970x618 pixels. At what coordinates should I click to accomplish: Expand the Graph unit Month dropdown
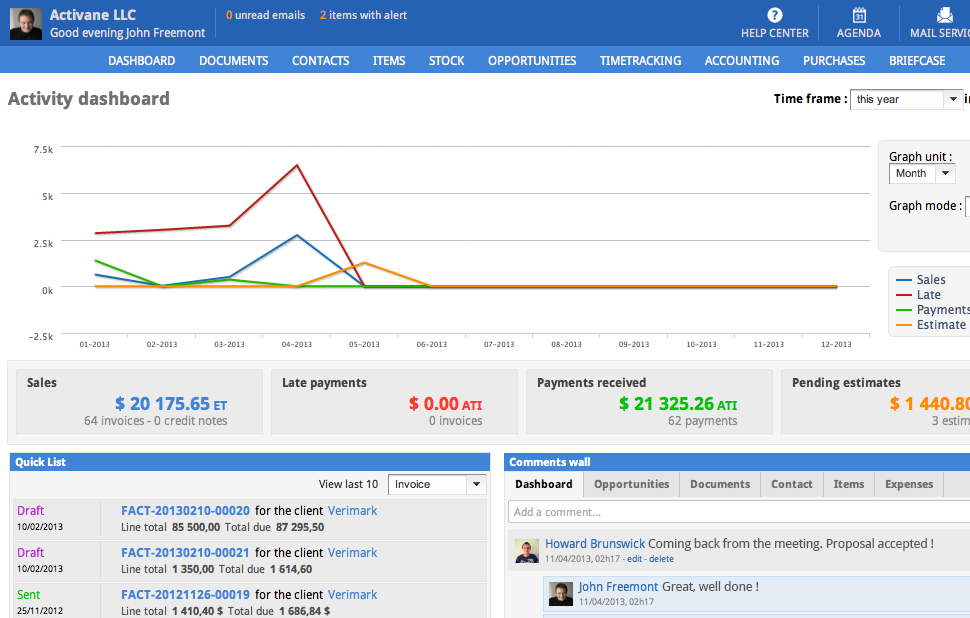click(922, 174)
